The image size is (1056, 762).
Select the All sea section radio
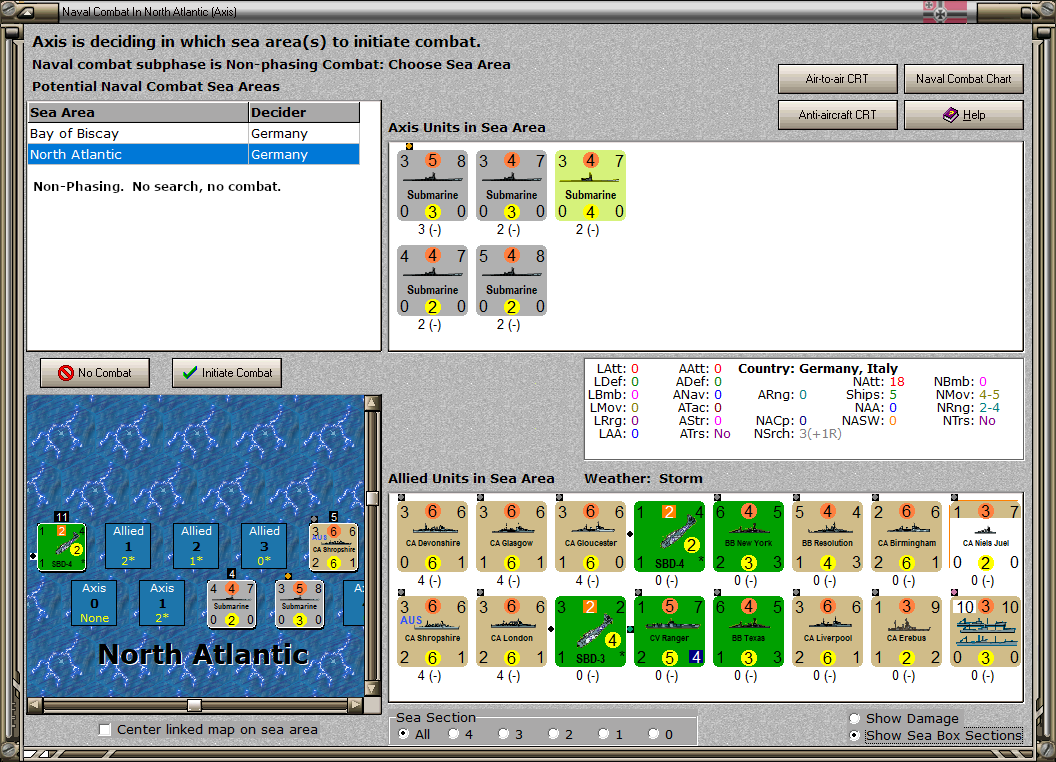pyautogui.click(x=403, y=734)
